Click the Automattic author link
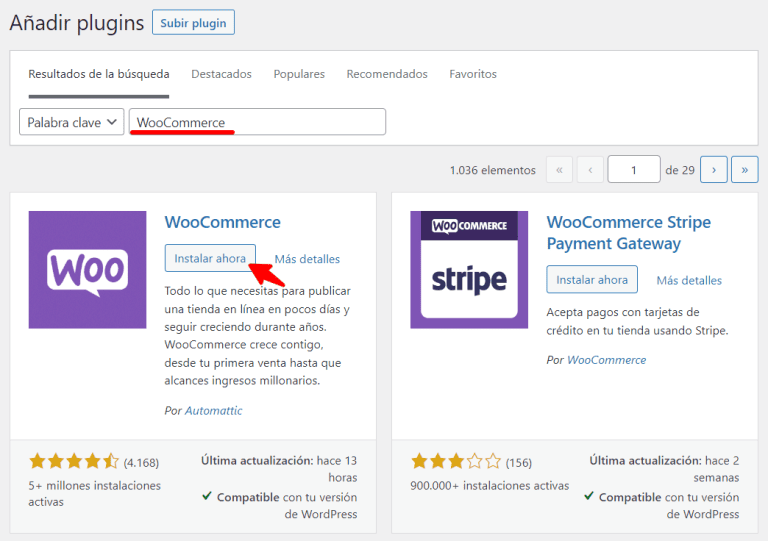Screen dimensions: 768x541 (x=213, y=411)
